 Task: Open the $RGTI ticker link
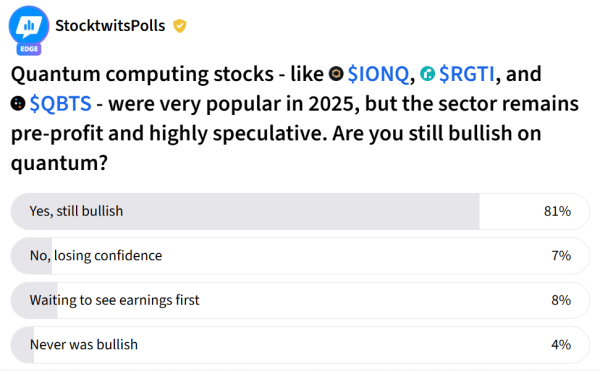(466, 74)
